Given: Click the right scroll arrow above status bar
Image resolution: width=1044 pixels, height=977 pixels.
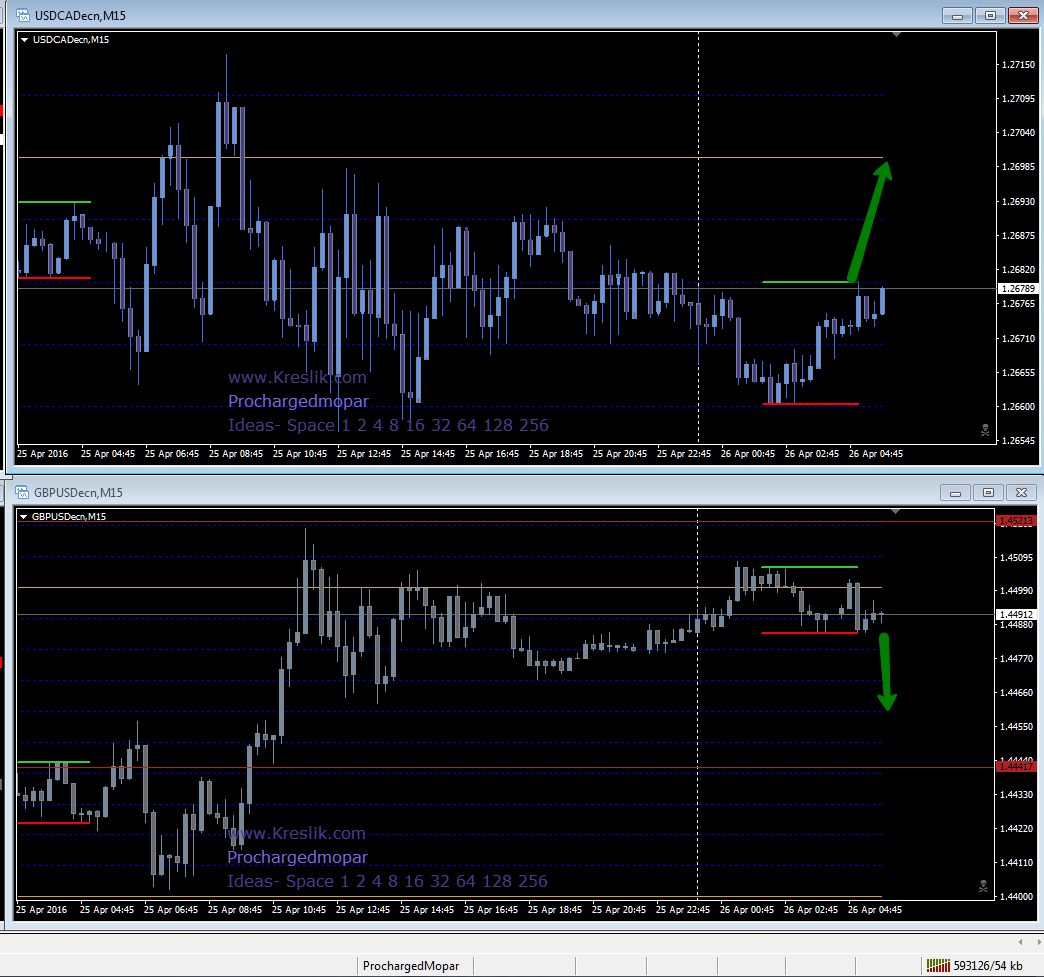Looking at the screenshot, I should click(x=1038, y=942).
